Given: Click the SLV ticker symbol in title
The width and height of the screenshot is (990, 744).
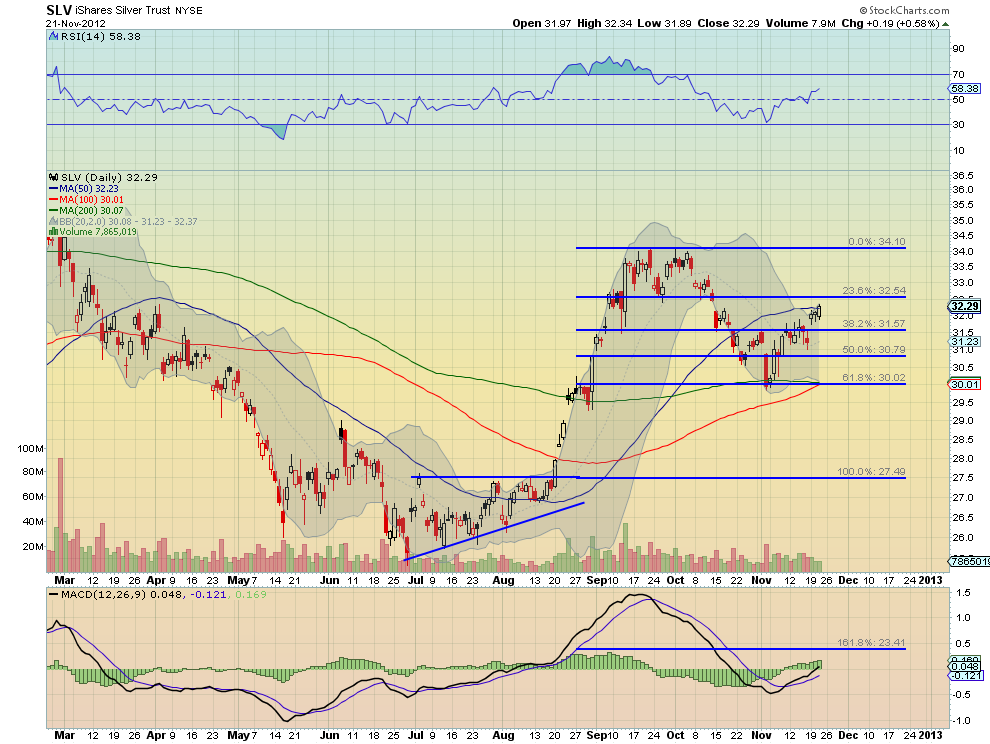Looking at the screenshot, I should pos(59,9).
